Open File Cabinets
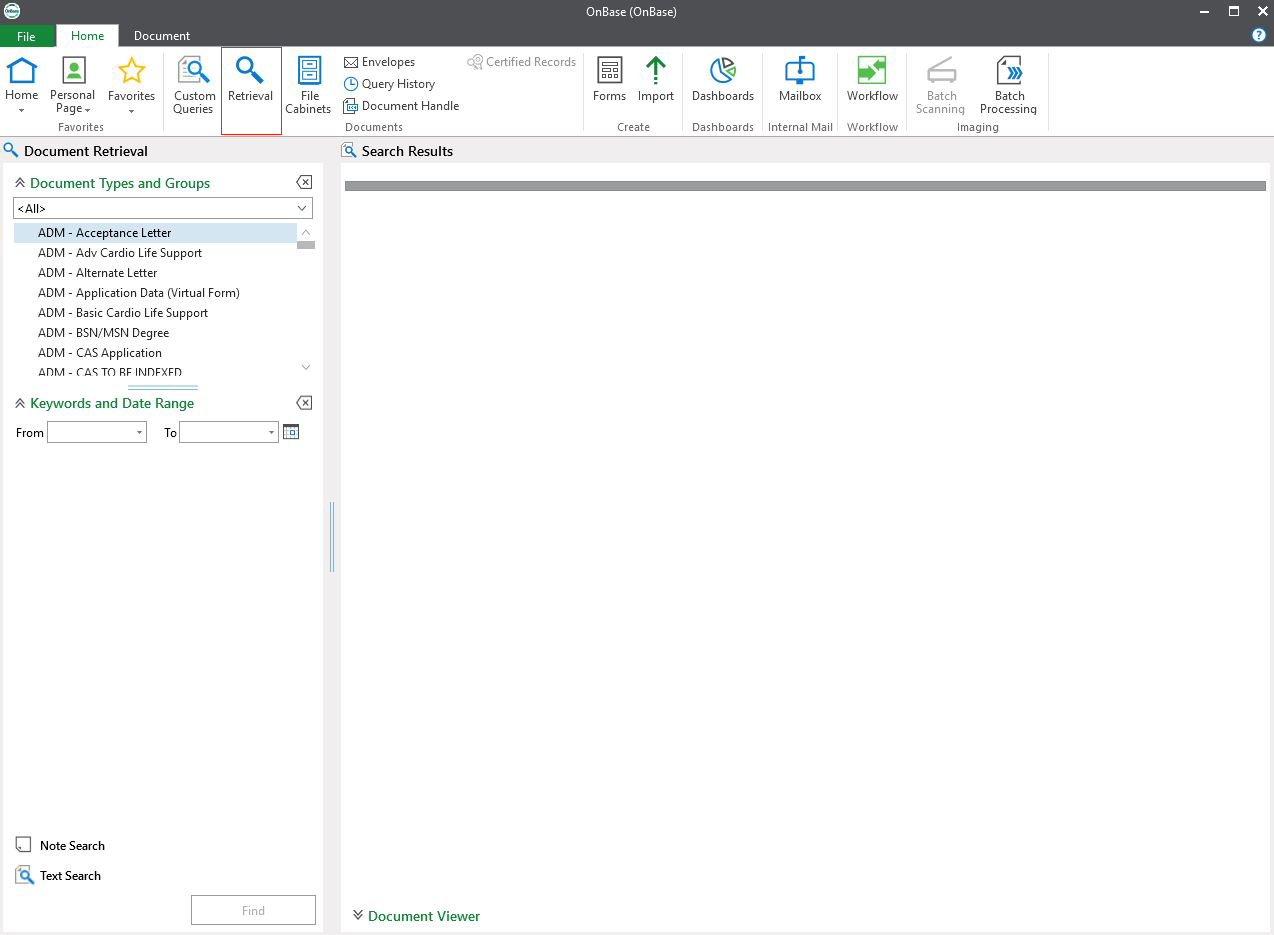This screenshot has height=935, width=1274. (x=308, y=85)
